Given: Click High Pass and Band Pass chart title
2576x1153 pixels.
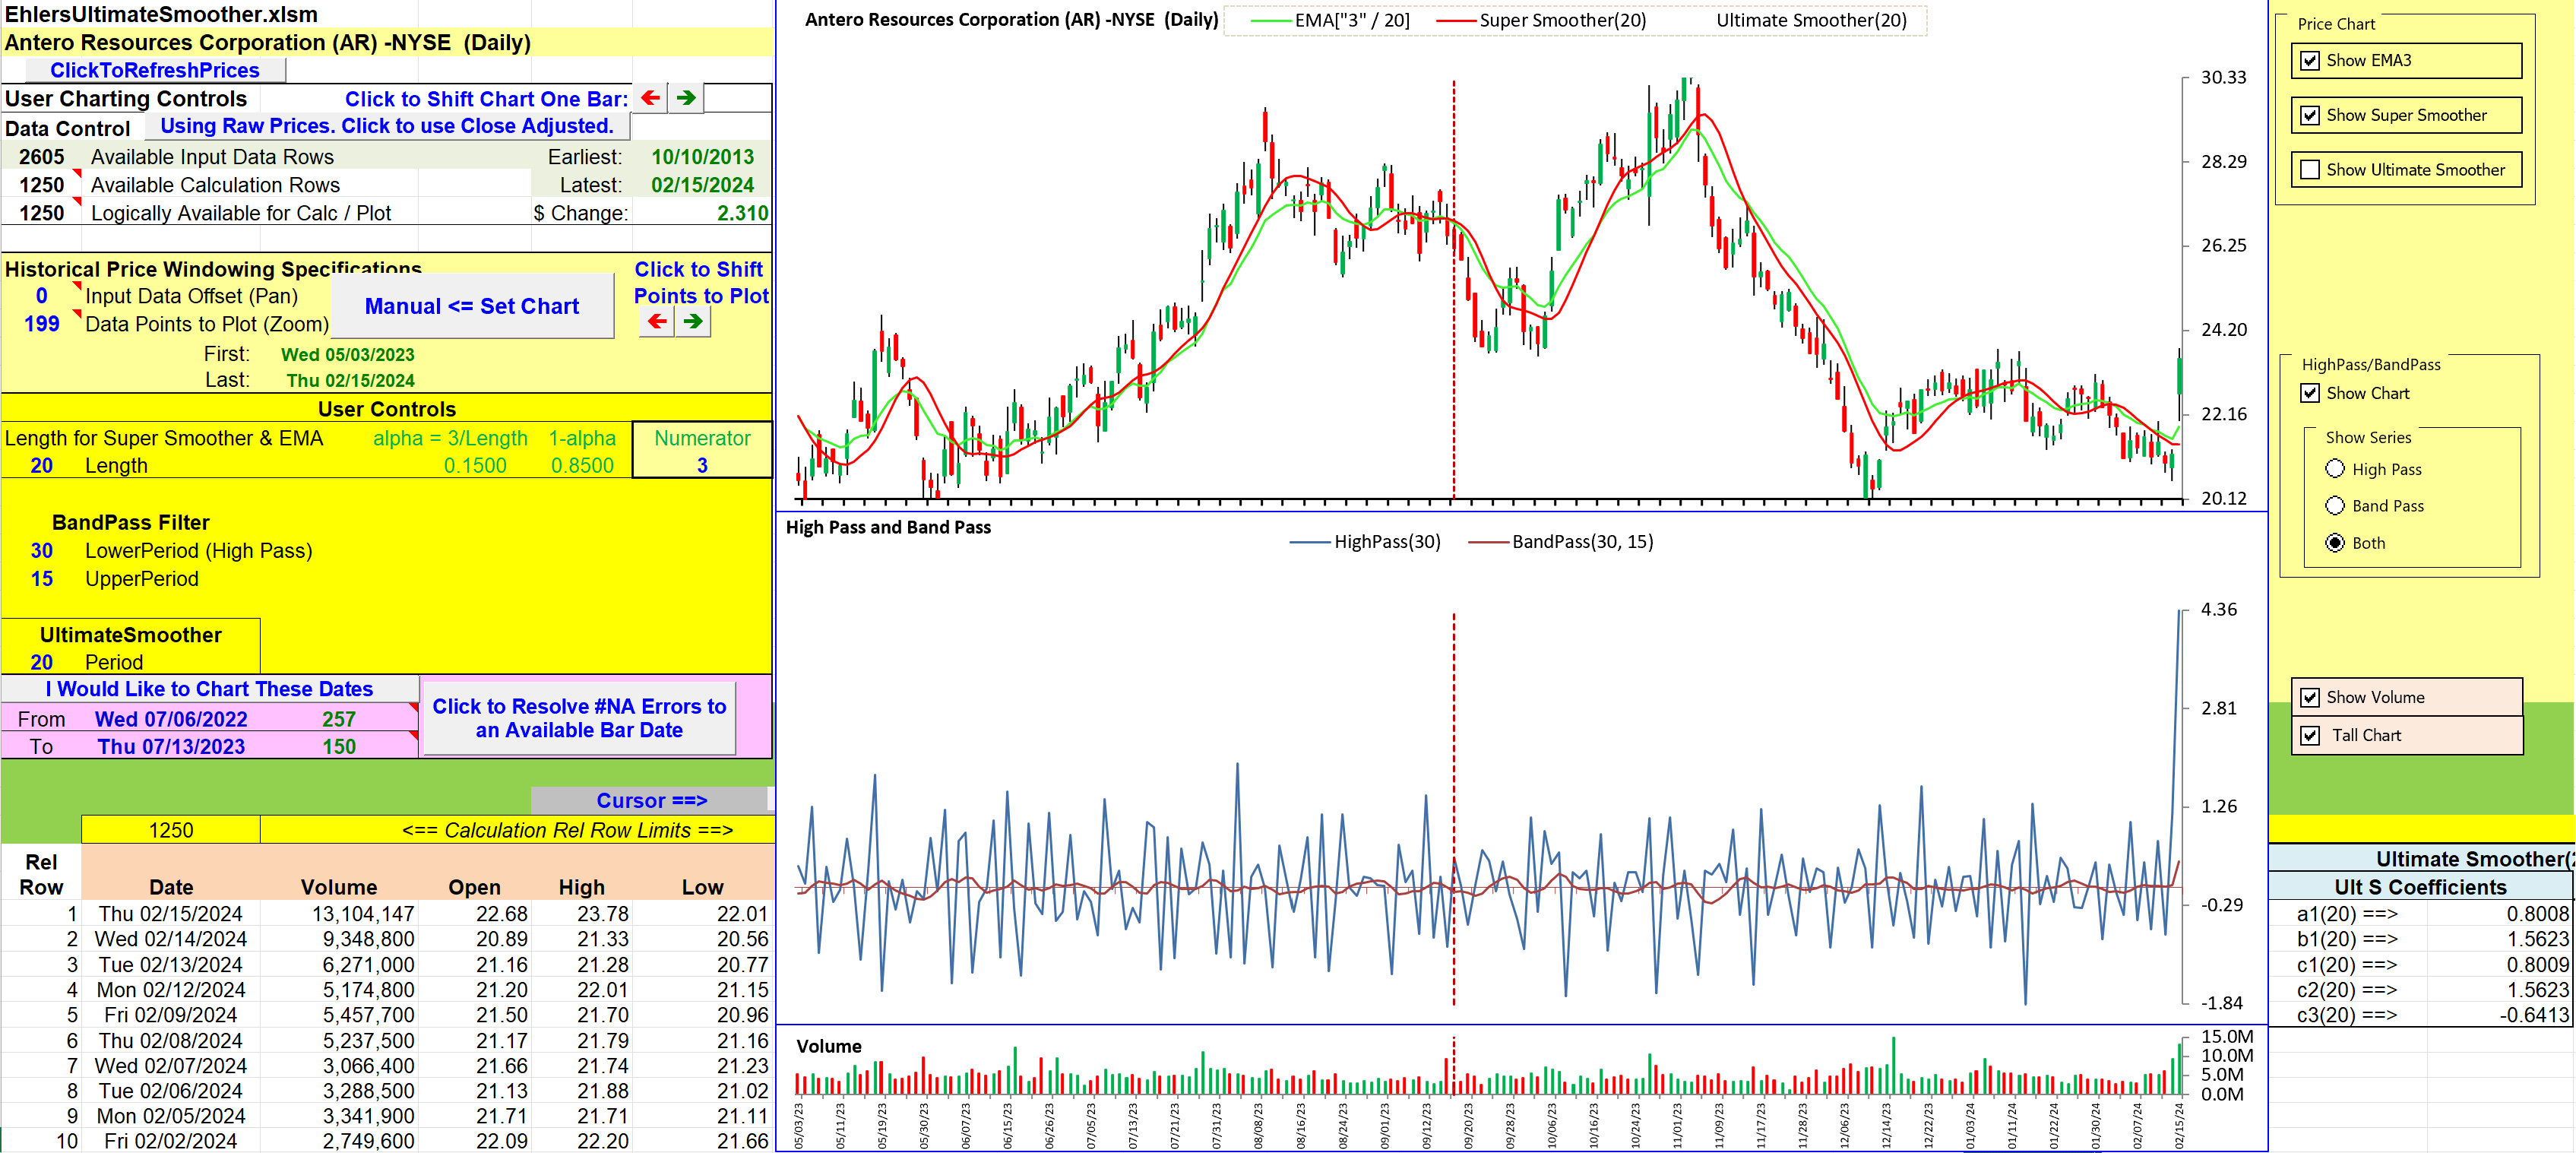Looking at the screenshot, I should (x=888, y=527).
